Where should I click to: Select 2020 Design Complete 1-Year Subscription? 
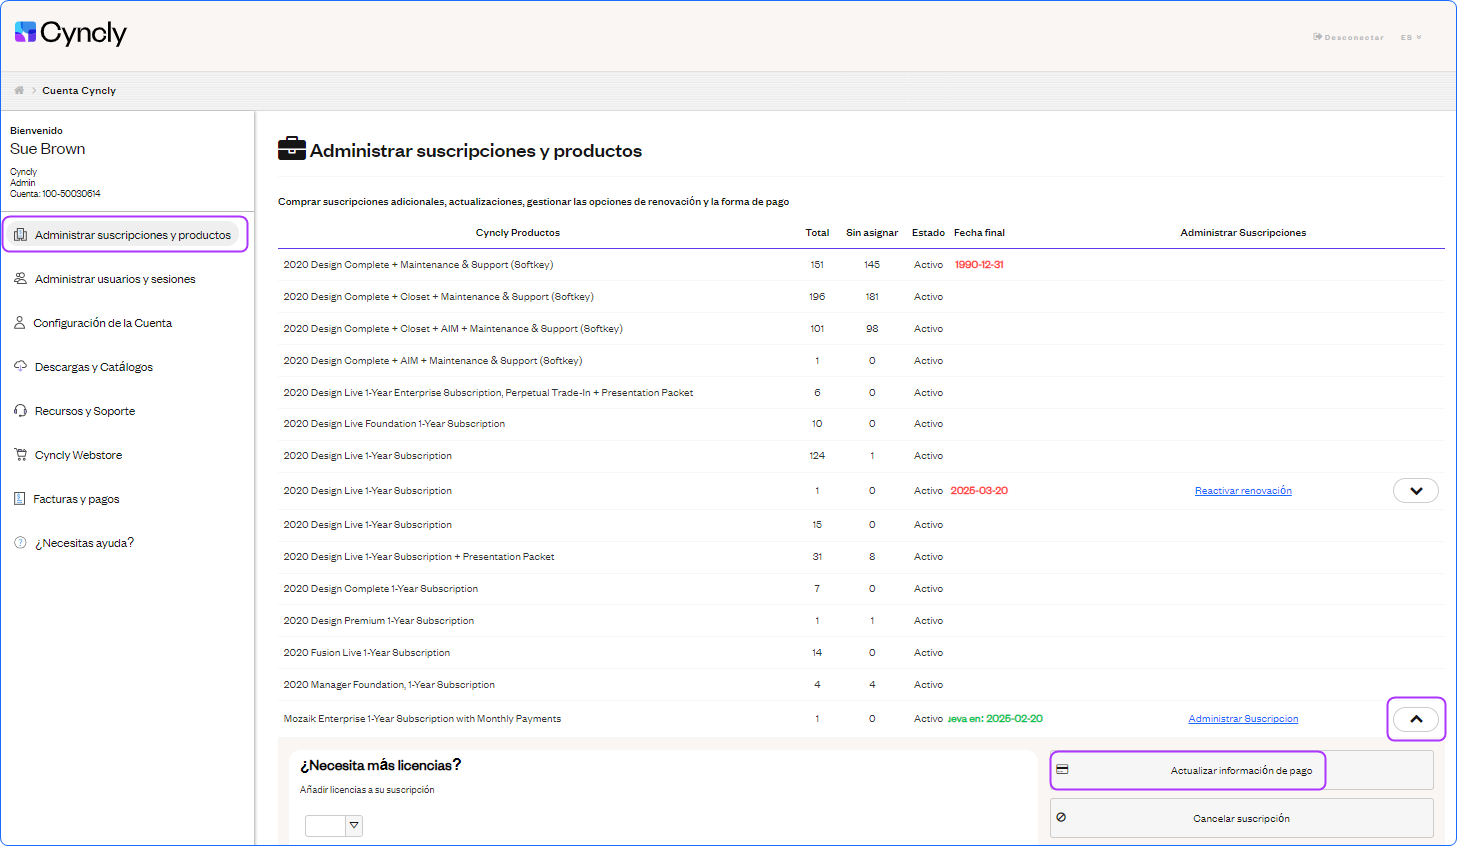[861, 589]
